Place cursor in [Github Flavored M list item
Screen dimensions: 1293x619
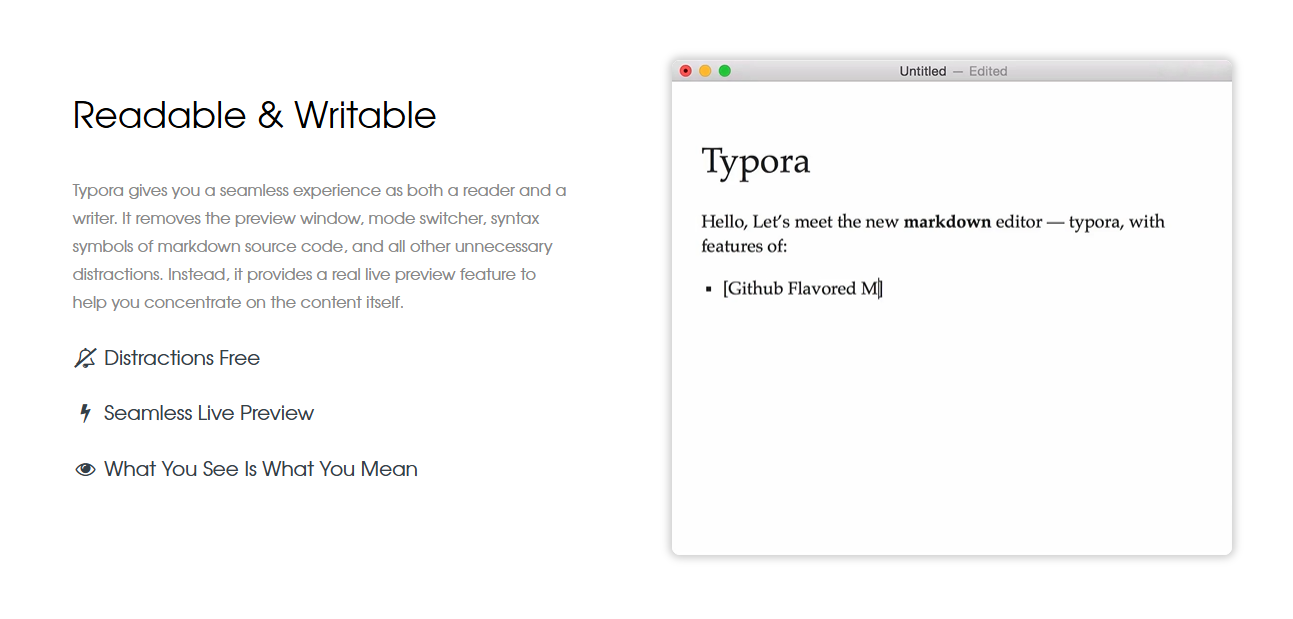click(x=801, y=289)
